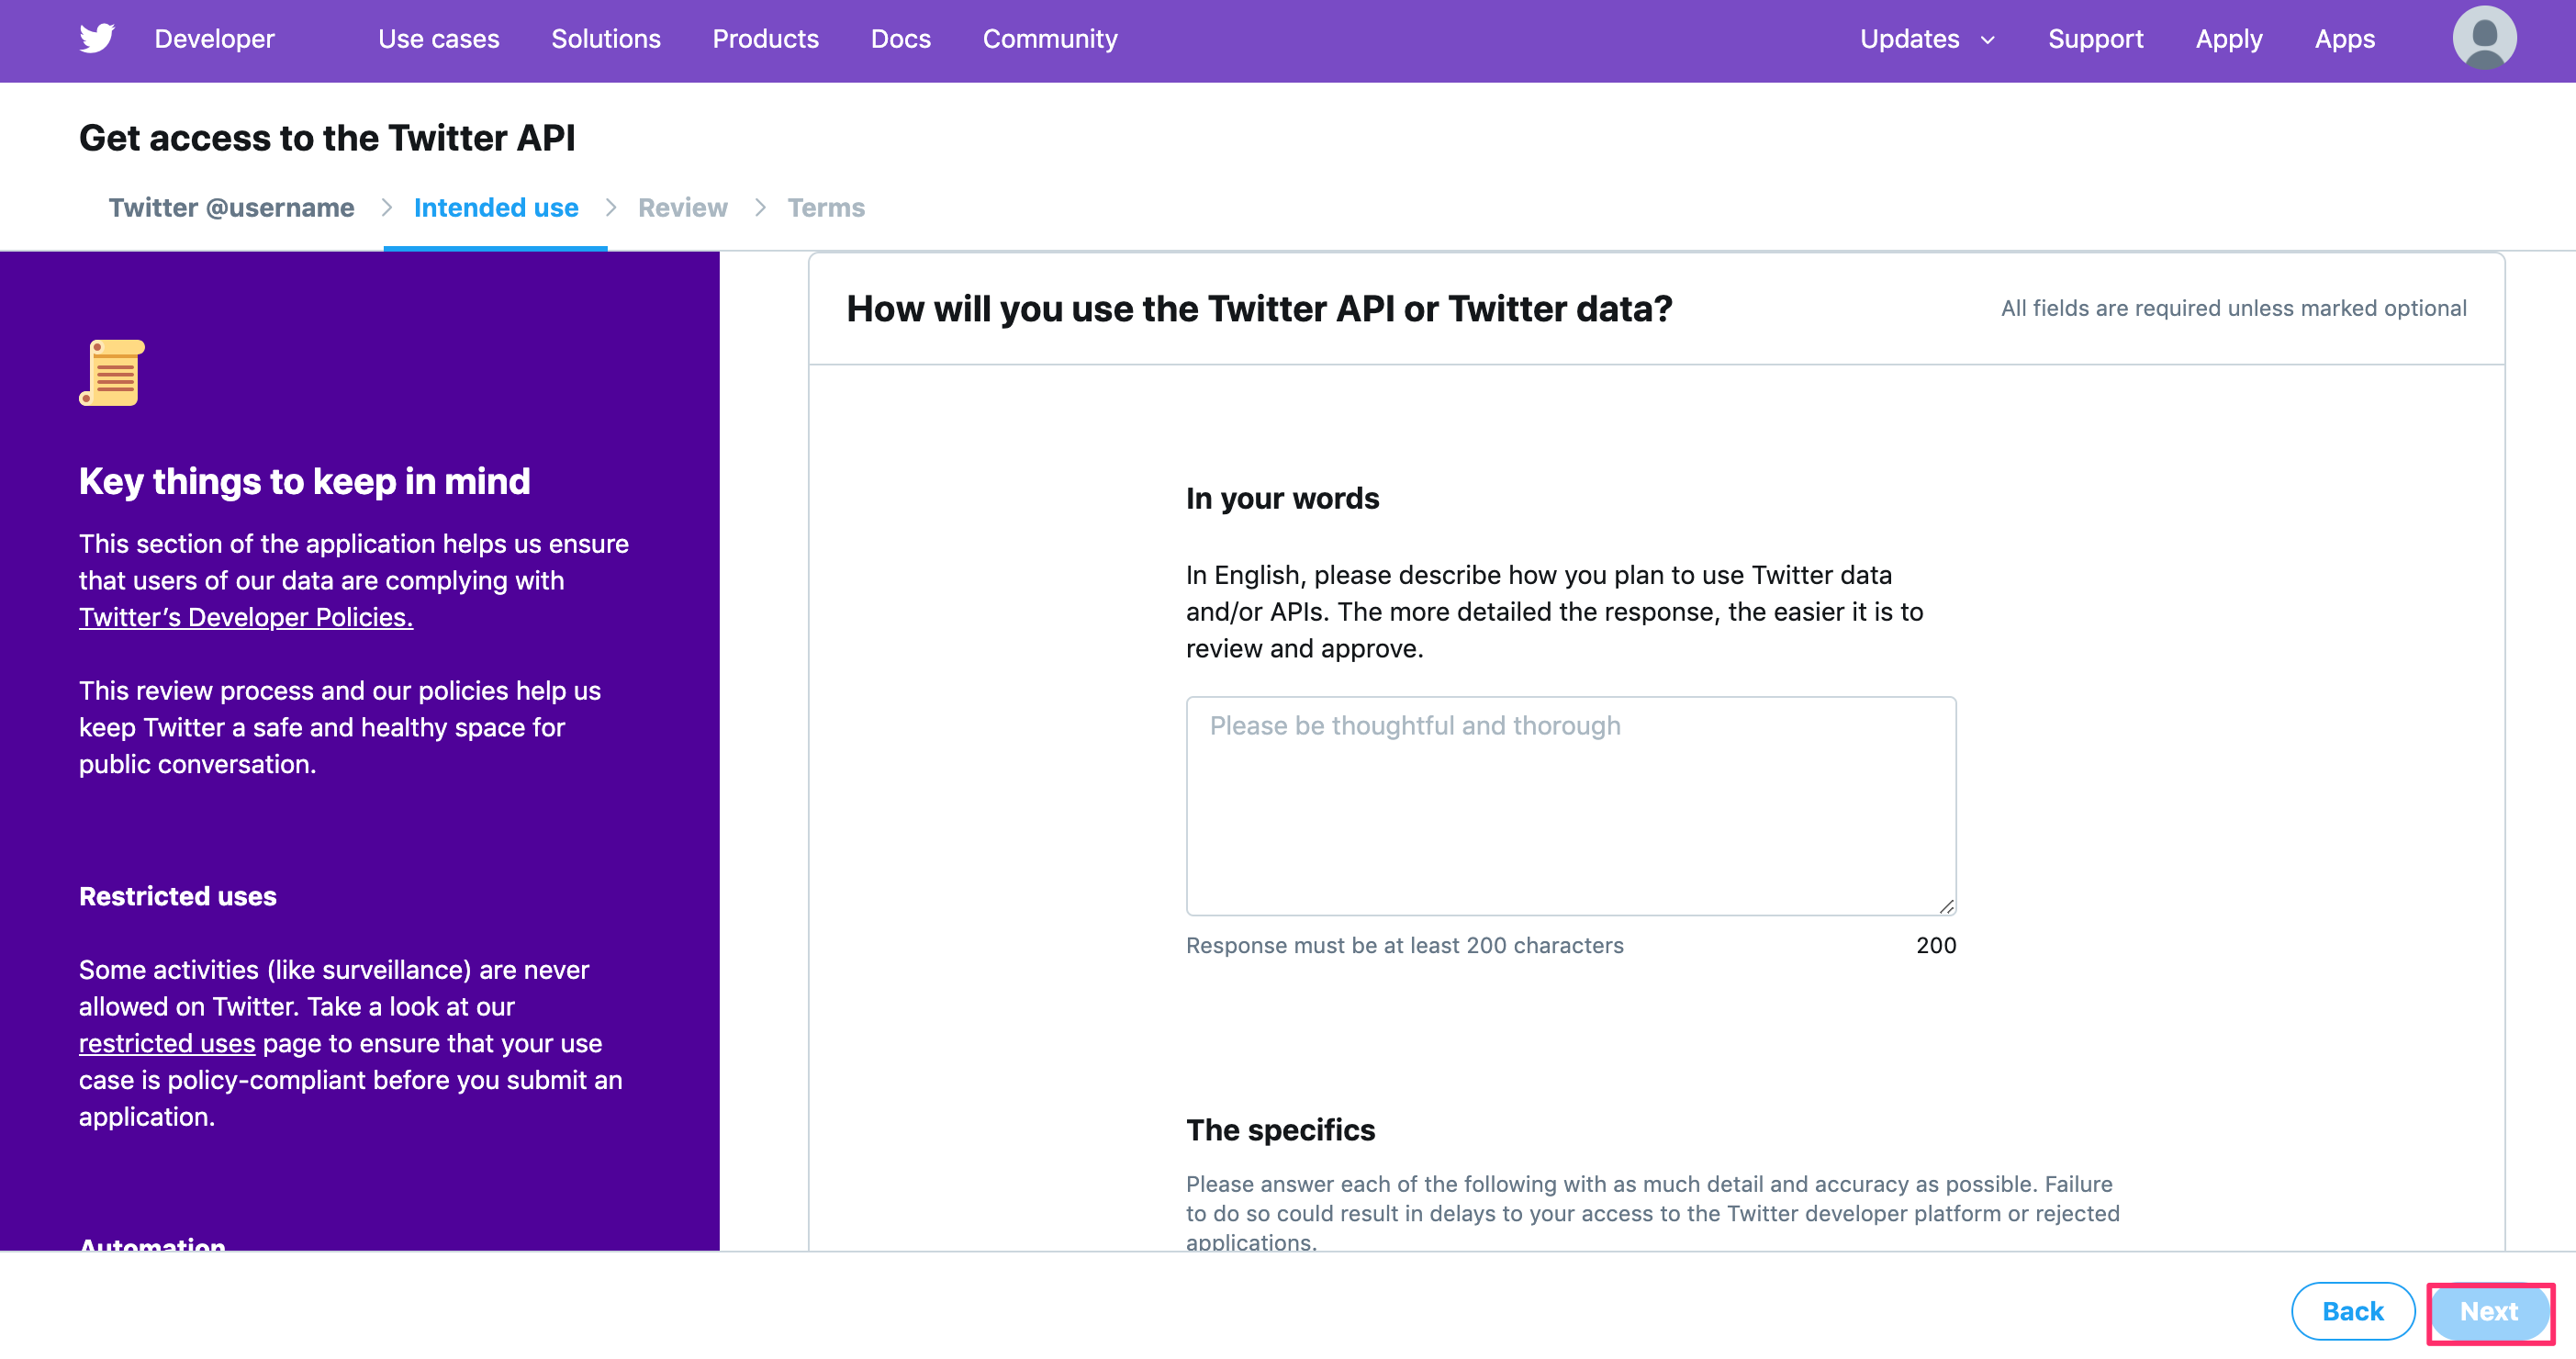Click the Twitter bird logo
Viewport: 2576px width, 1359px height.
97,39
